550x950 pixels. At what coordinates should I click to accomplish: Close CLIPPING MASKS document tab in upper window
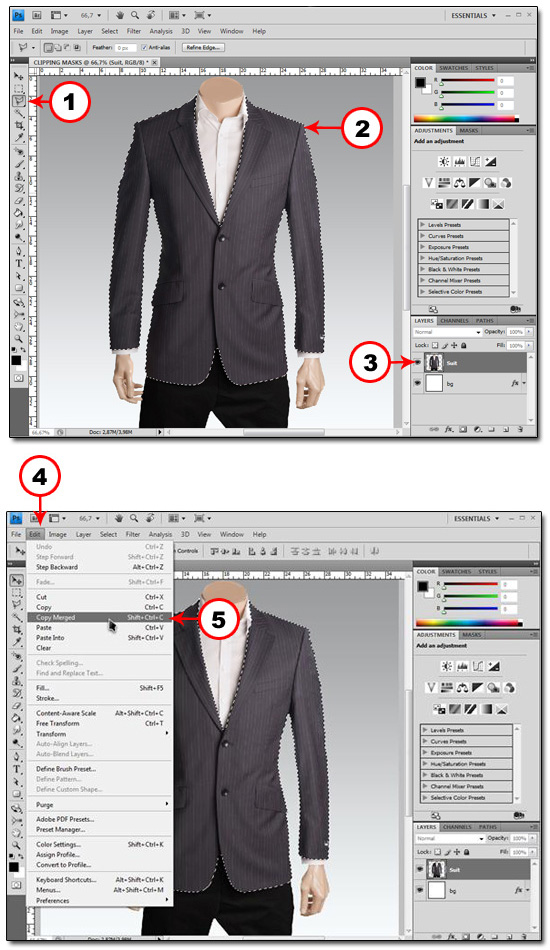click(x=154, y=62)
